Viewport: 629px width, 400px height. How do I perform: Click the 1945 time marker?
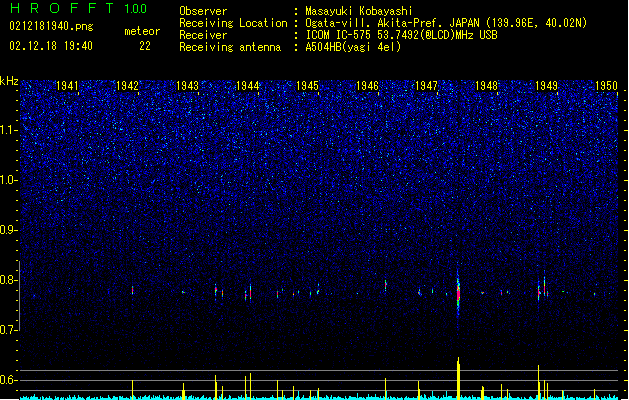pyautogui.click(x=307, y=86)
